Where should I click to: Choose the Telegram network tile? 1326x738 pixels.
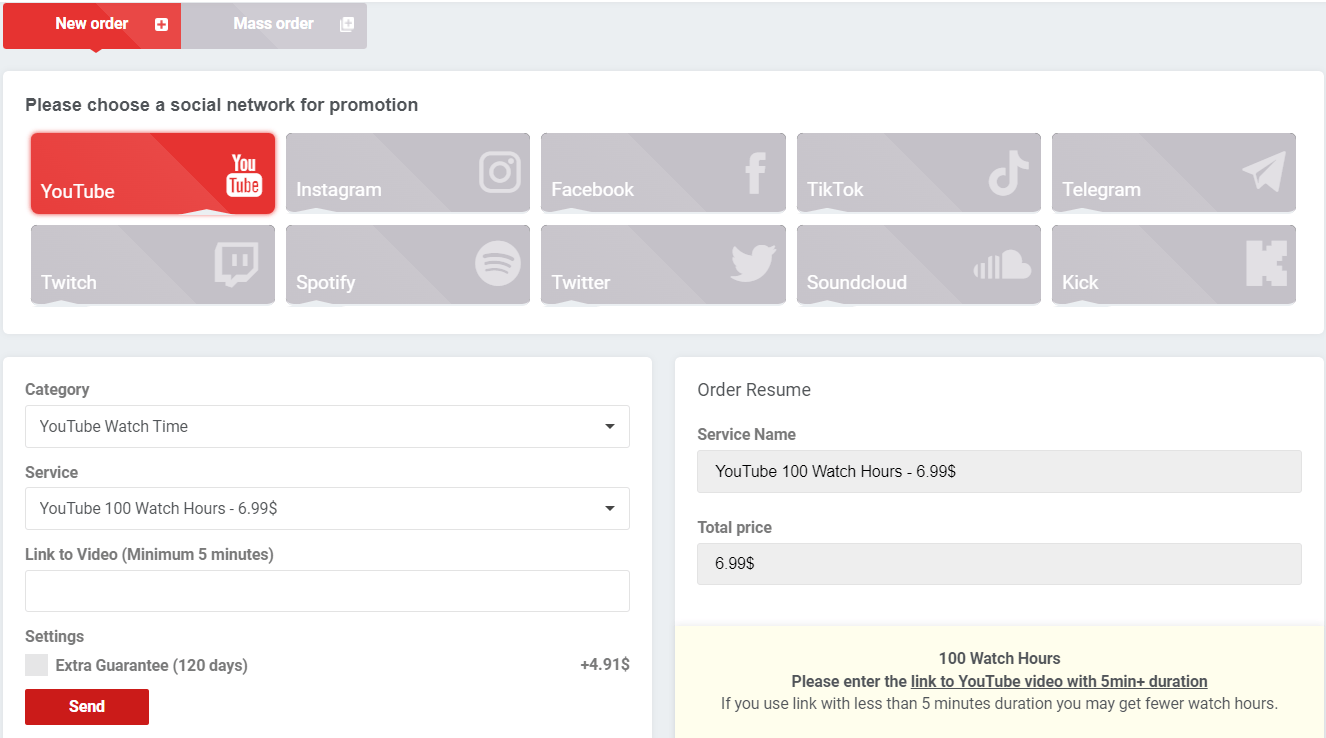tap(1173, 173)
